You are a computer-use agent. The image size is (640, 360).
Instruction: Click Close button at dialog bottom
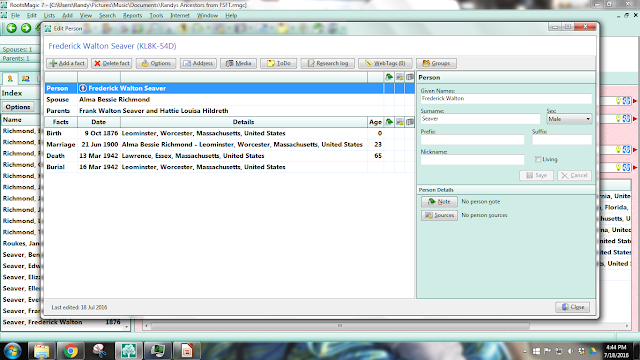click(x=573, y=307)
